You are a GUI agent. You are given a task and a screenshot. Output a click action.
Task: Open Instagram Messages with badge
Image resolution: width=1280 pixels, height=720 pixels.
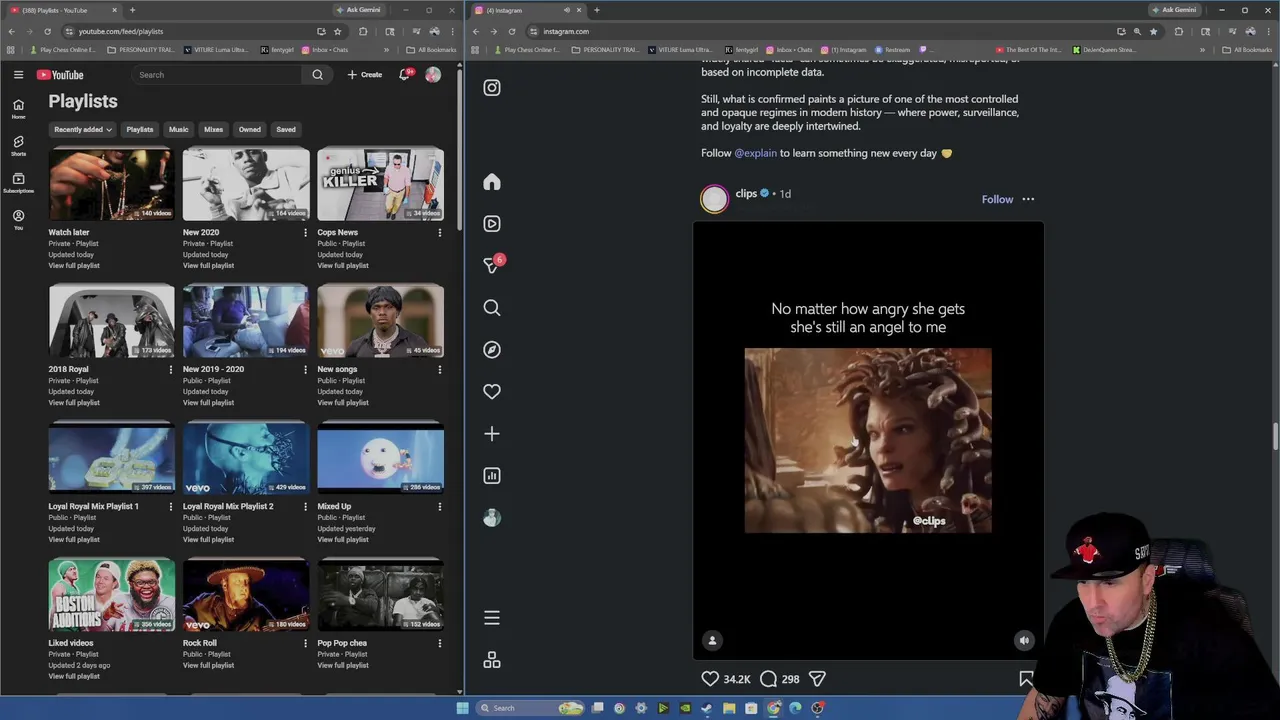click(x=492, y=265)
